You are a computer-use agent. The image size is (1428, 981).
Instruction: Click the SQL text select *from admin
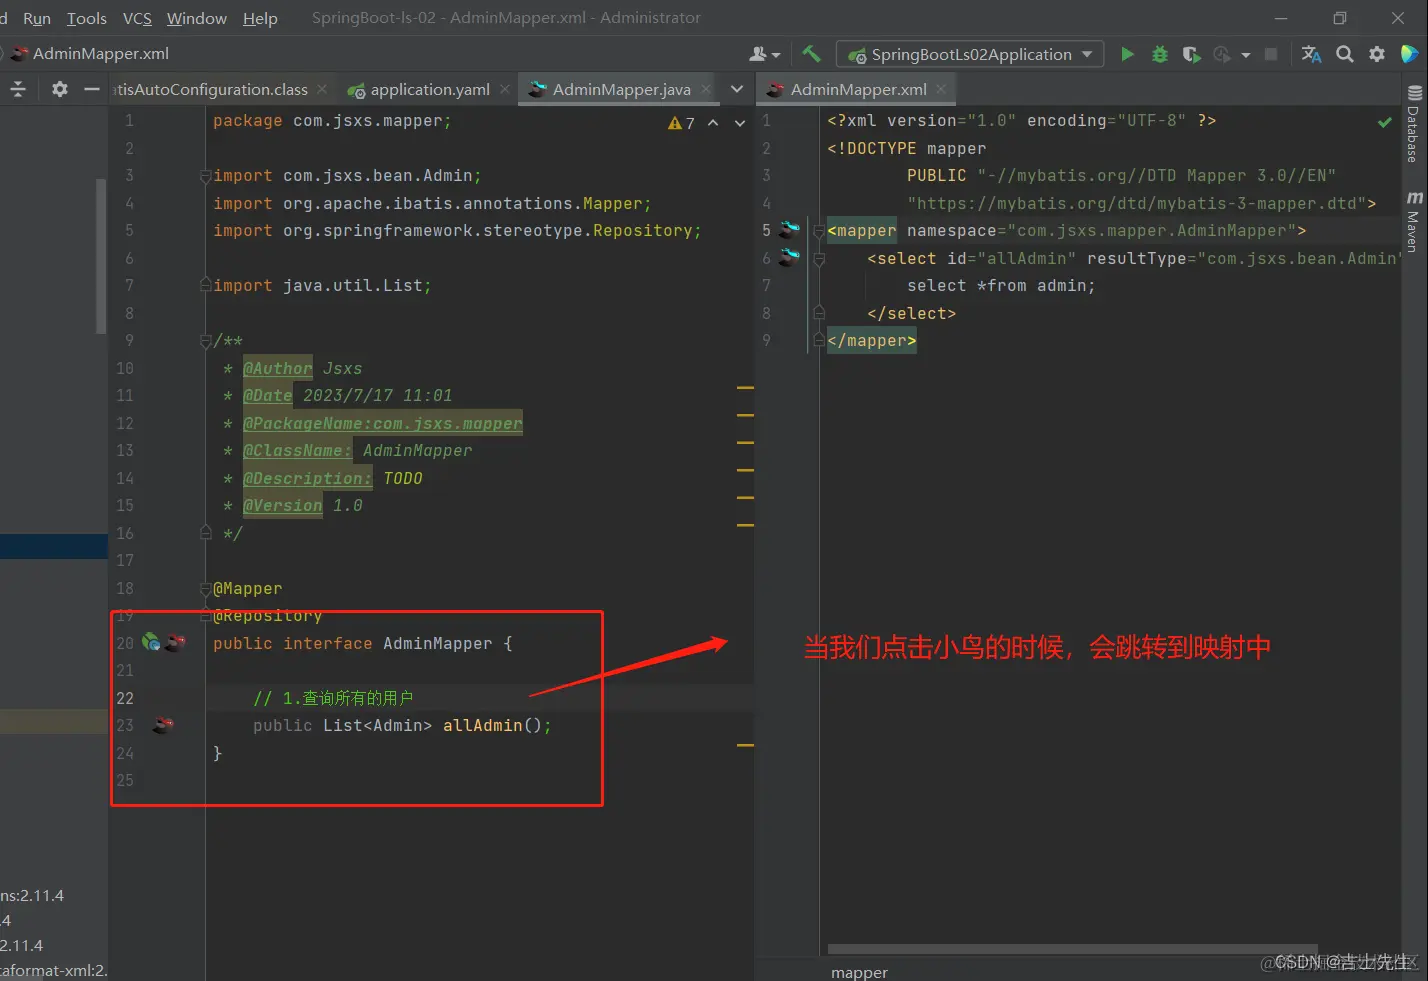point(1001,286)
